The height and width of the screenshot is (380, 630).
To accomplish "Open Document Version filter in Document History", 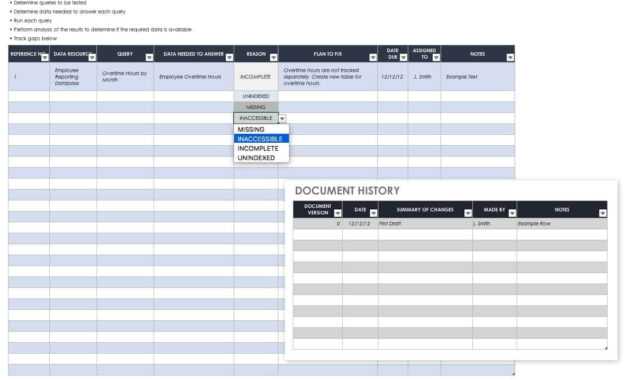I will pos(338,213).
